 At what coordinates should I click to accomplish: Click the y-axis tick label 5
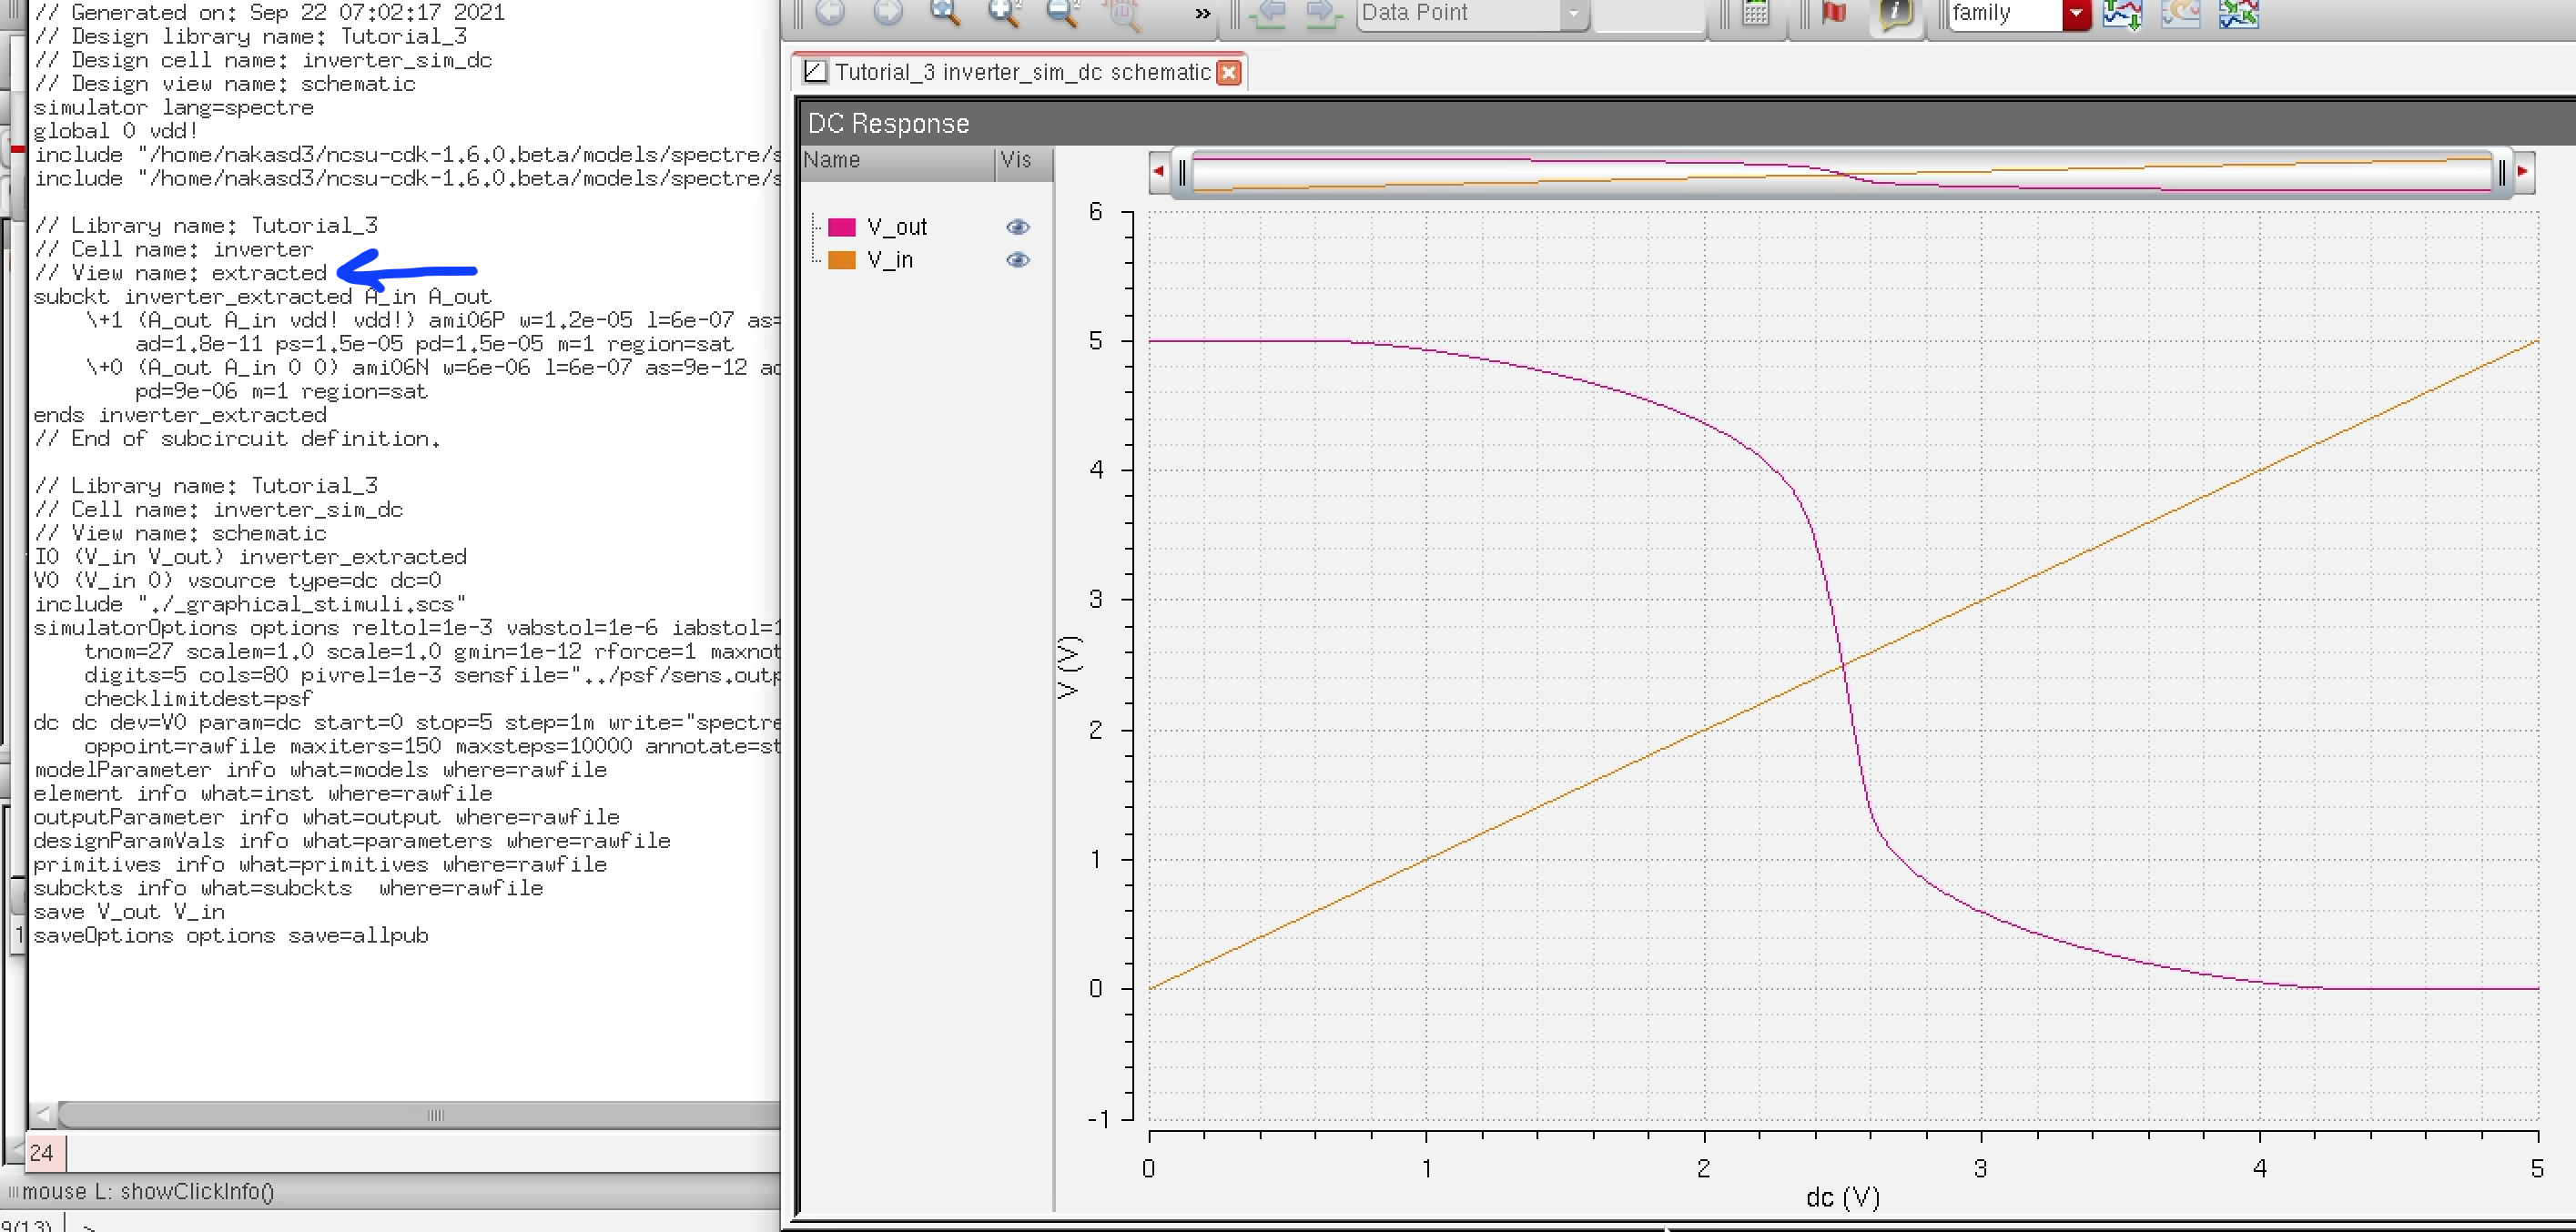(1096, 341)
